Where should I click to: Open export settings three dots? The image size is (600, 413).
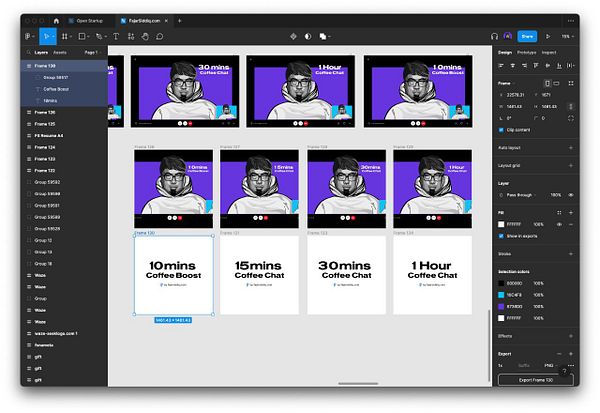pyautogui.click(x=571, y=366)
